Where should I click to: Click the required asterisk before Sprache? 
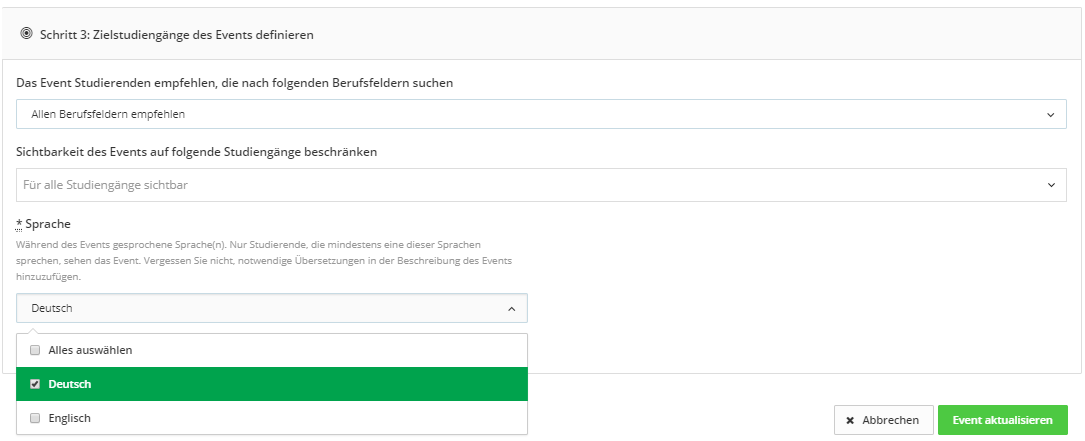(x=19, y=223)
